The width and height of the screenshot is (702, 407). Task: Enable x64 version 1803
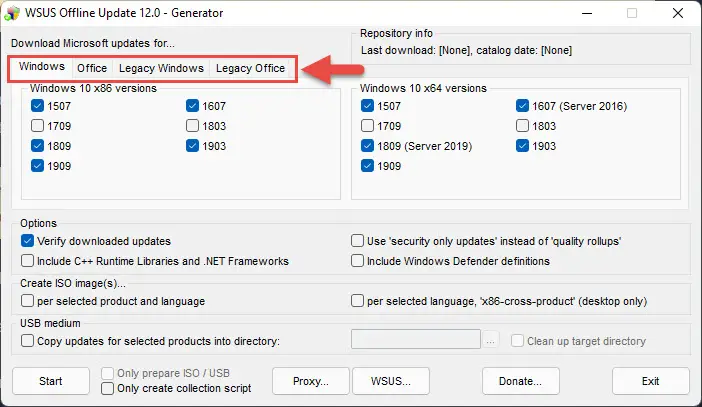pos(522,126)
